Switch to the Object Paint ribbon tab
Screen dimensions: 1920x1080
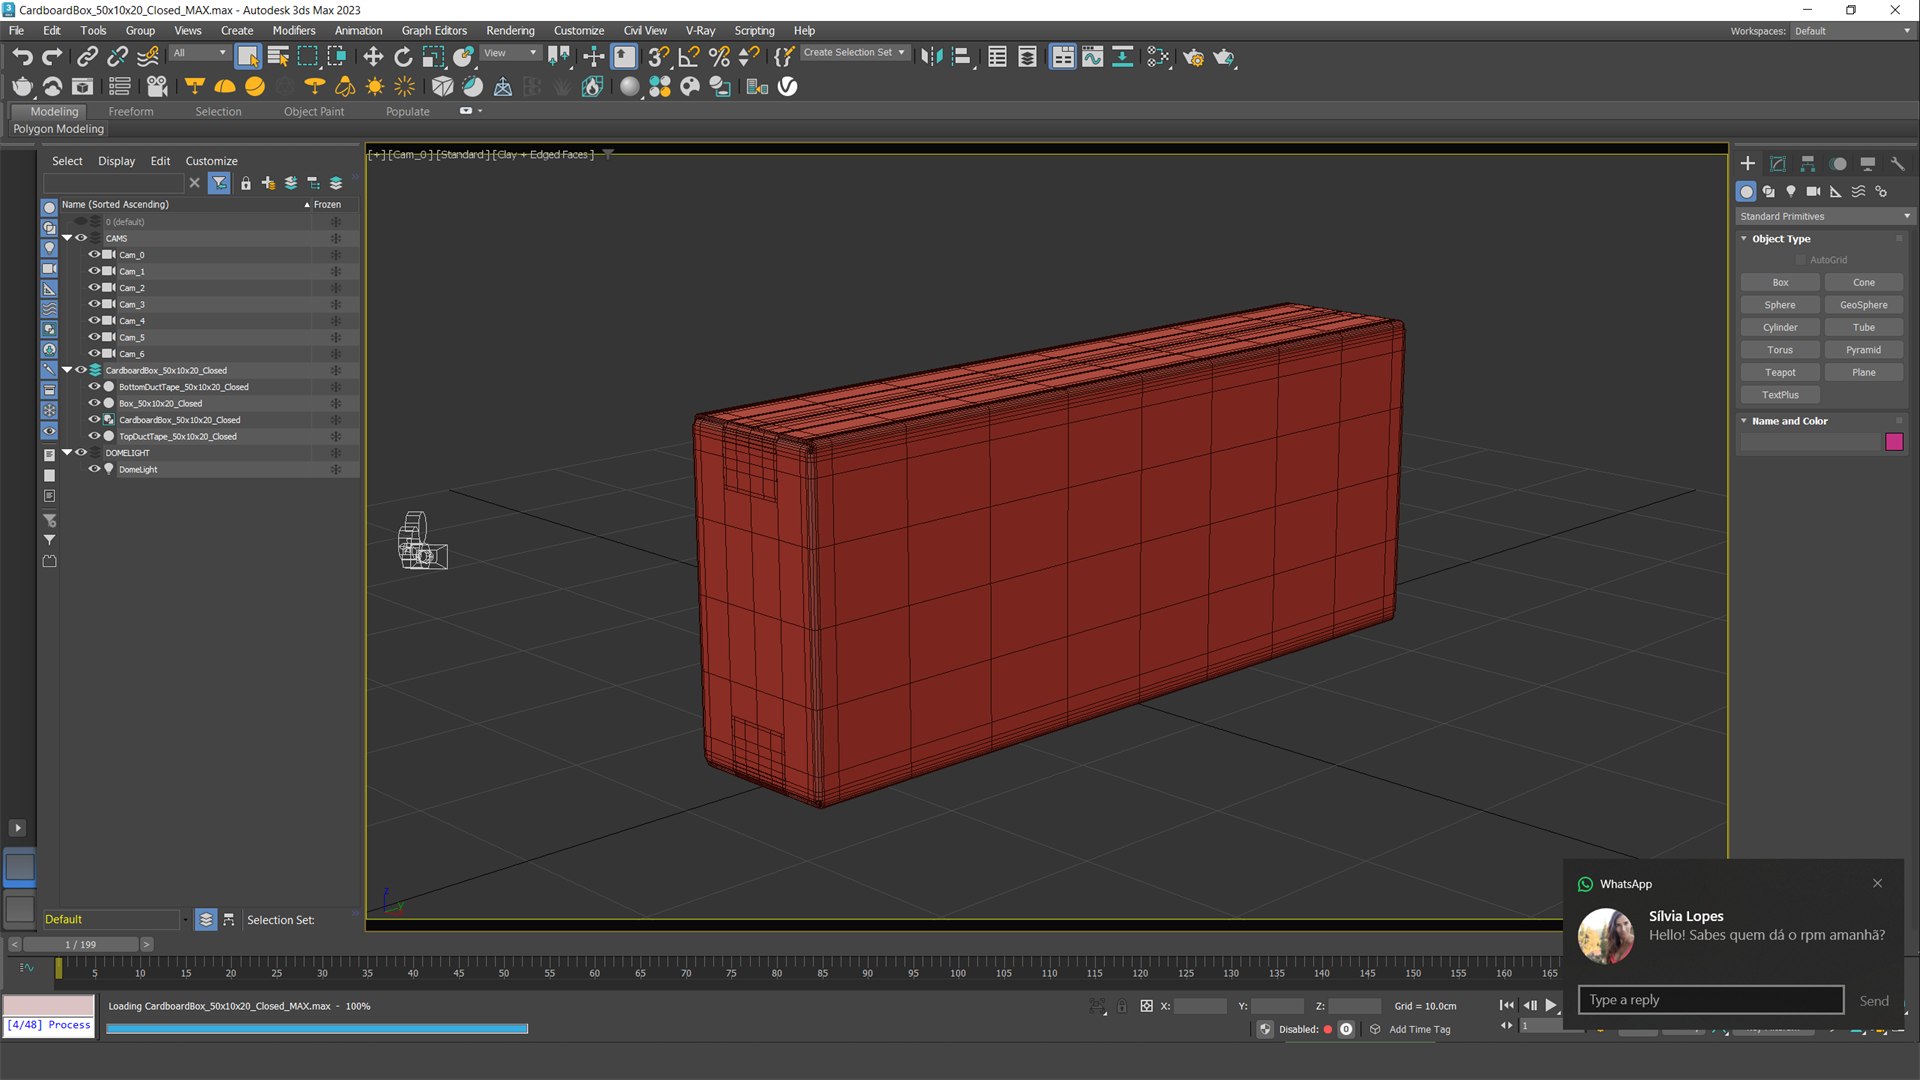pyautogui.click(x=314, y=112)
